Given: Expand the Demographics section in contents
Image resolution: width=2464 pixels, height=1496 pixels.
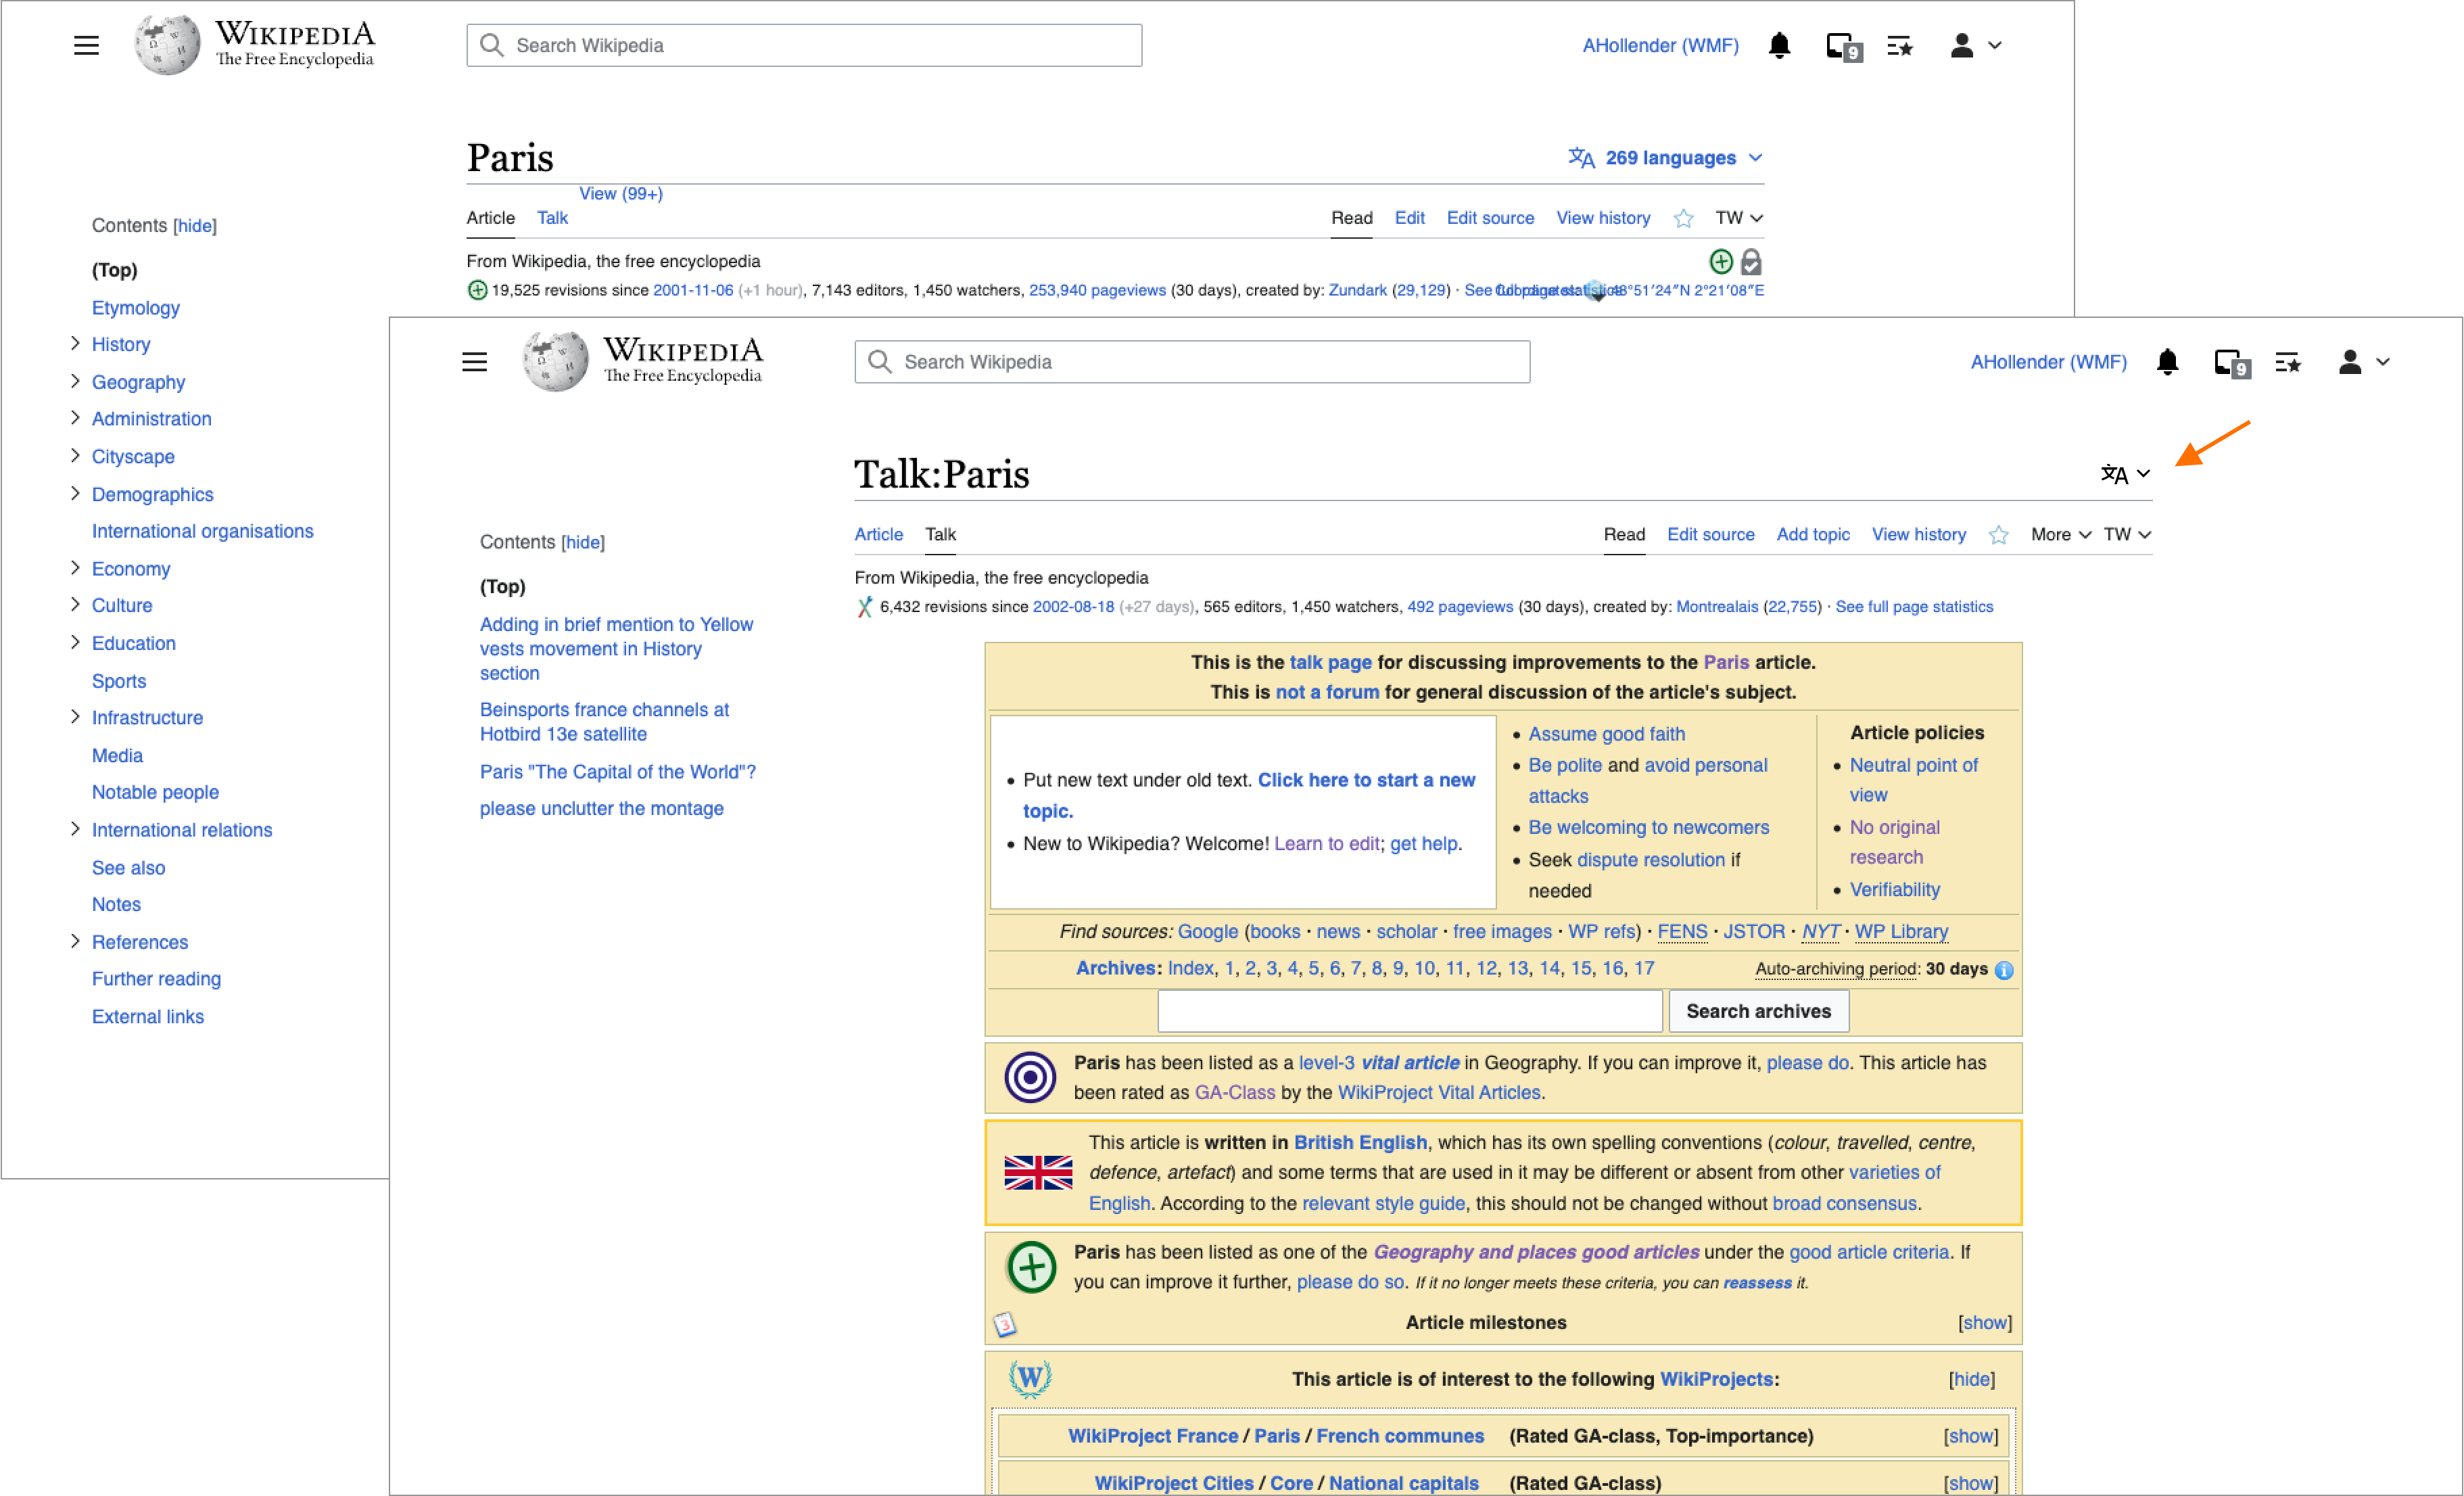Looking at the screenshot, I should (75, 494).
